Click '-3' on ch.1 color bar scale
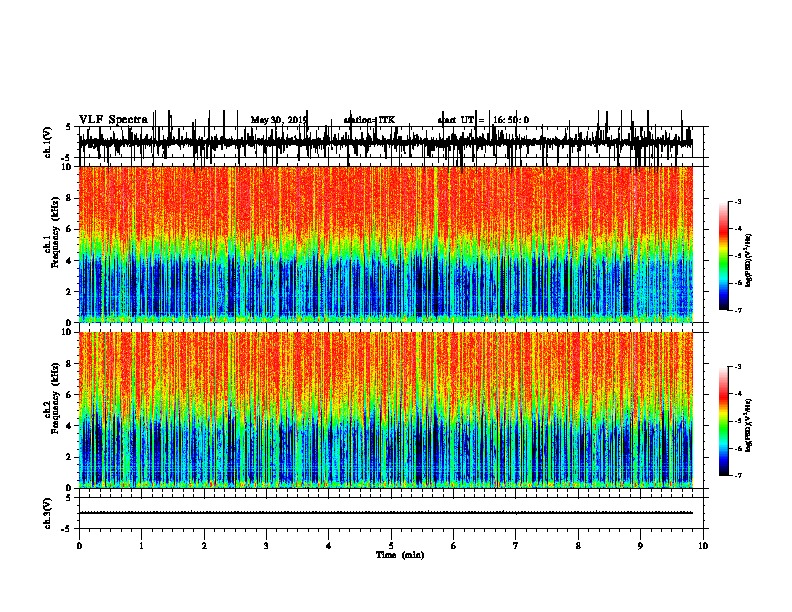Viewport: 792px width, 612px height. (737, 202)
